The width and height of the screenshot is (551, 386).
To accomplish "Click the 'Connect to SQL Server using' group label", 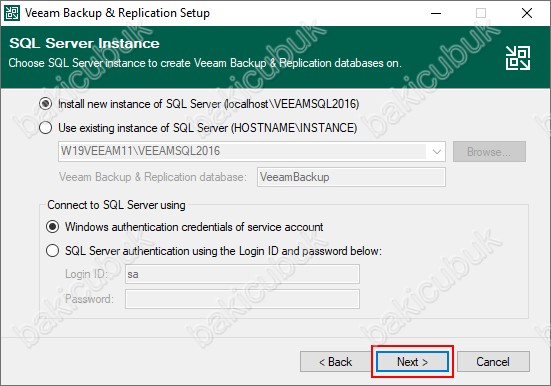I will pos(116,205).
